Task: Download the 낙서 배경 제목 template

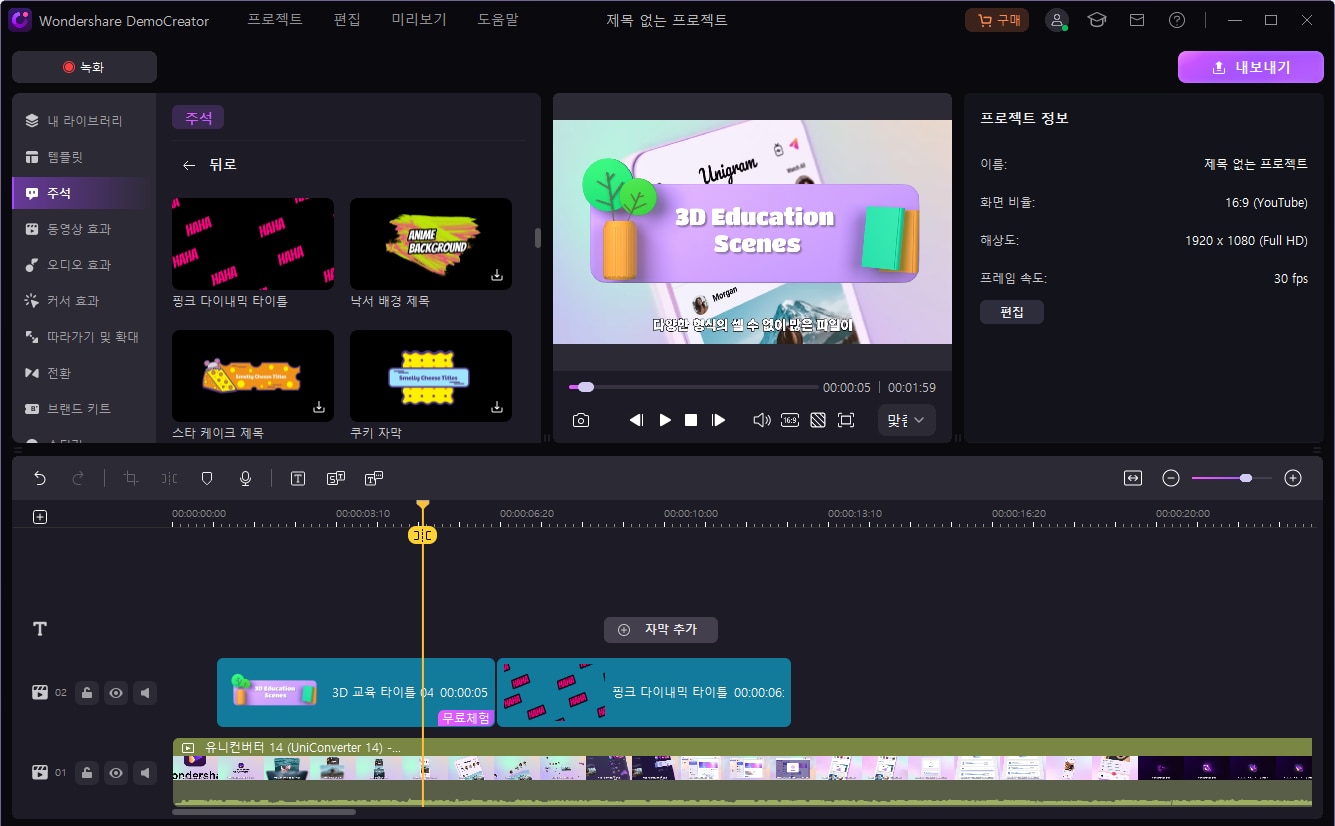Action: click(497, 275)
